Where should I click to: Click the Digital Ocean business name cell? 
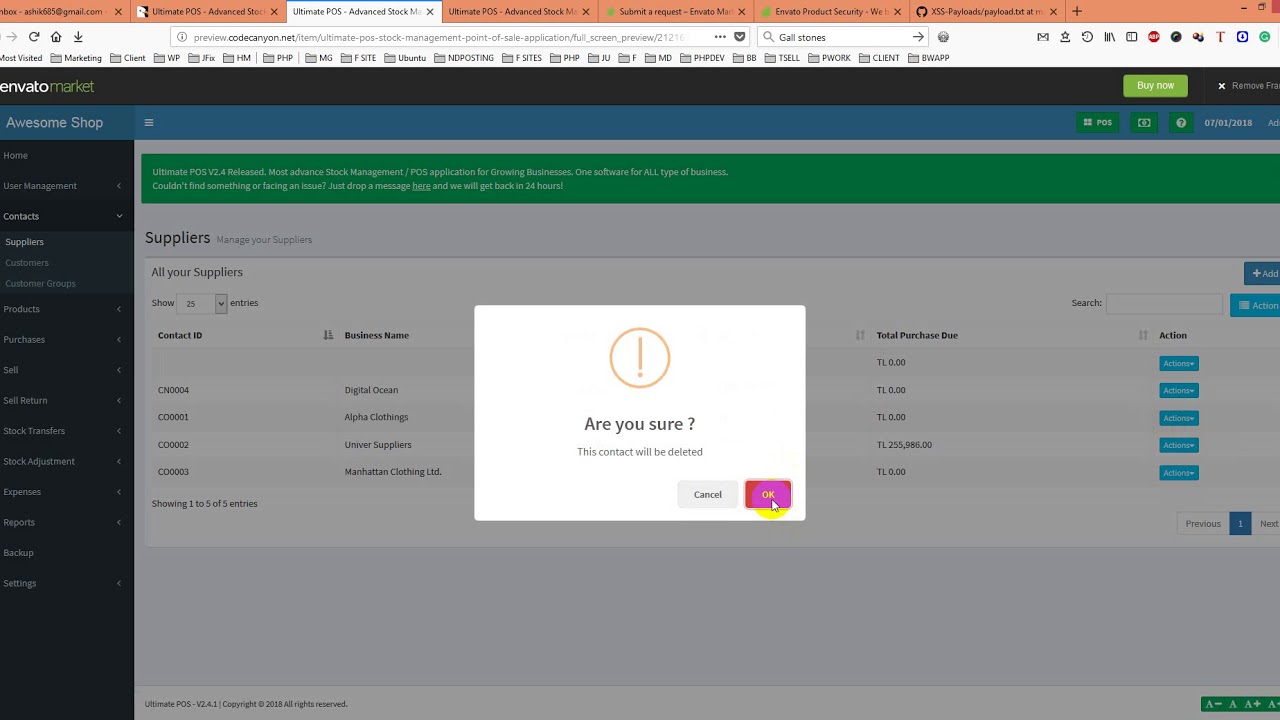tap(371, 390)
